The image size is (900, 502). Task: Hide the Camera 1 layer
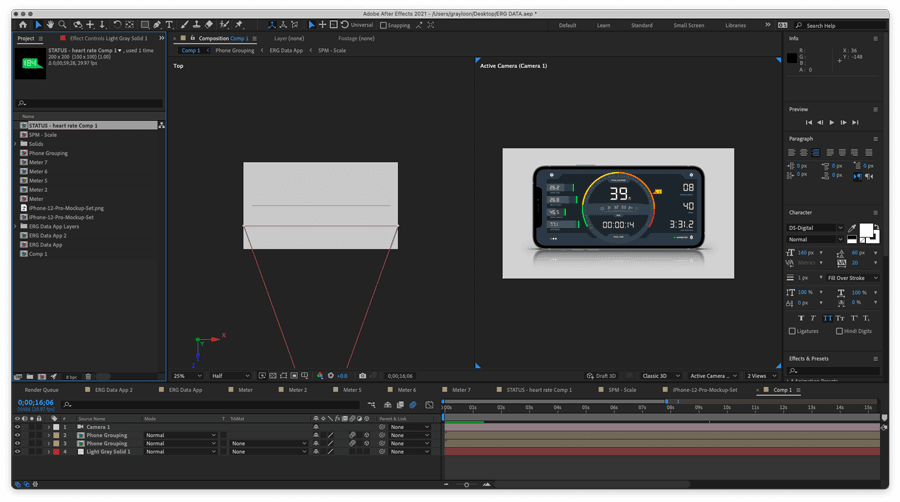click(17, 427)
